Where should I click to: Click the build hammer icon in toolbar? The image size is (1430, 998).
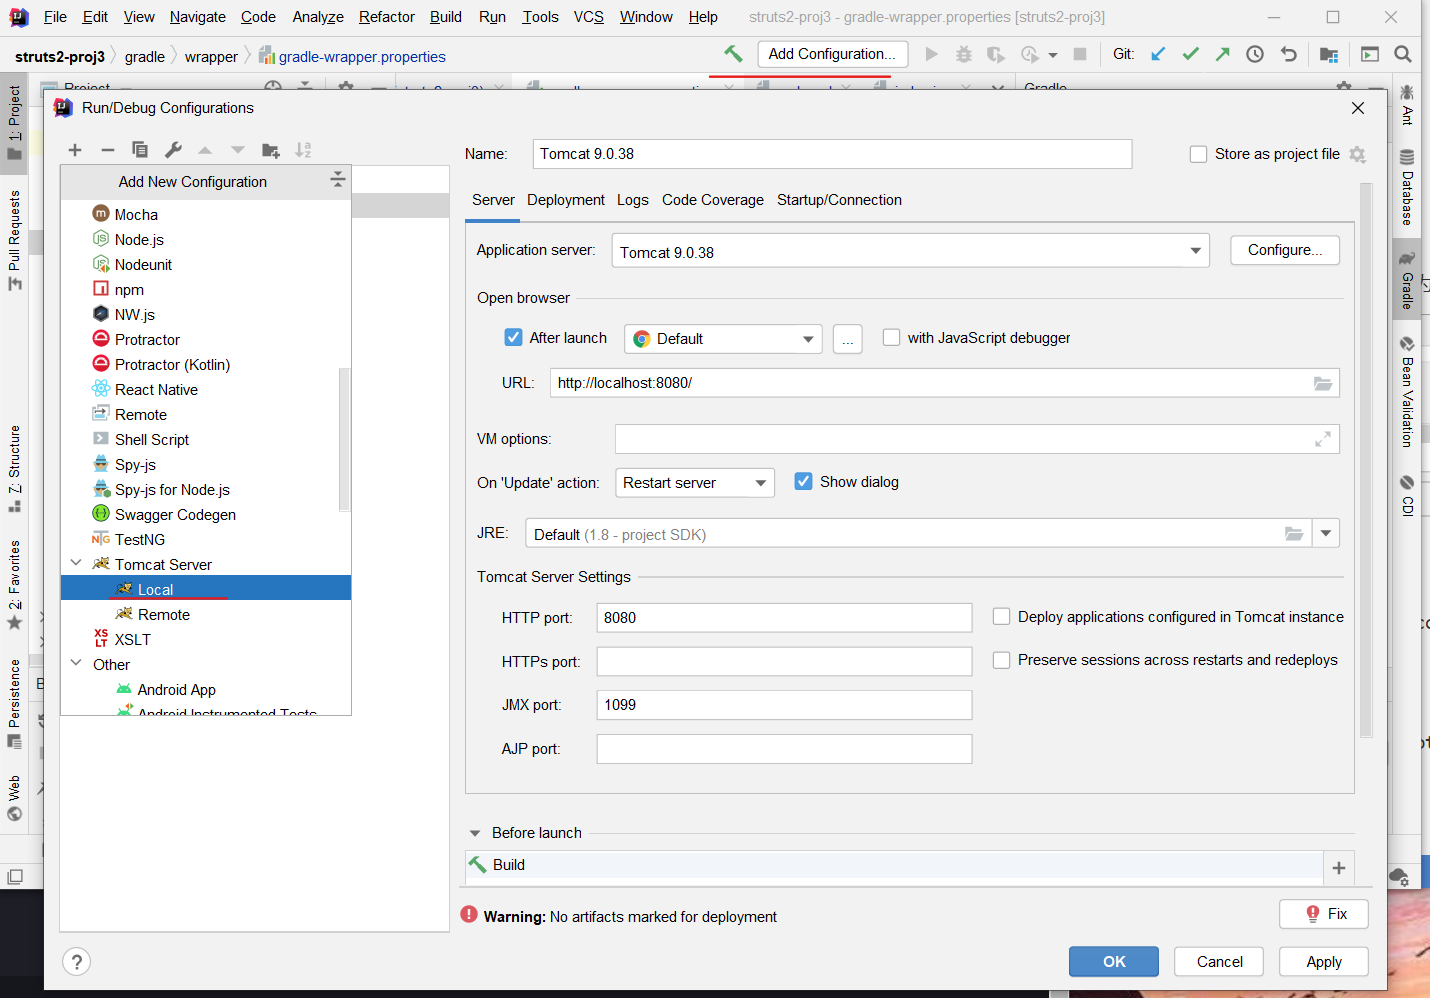[733, 54]
